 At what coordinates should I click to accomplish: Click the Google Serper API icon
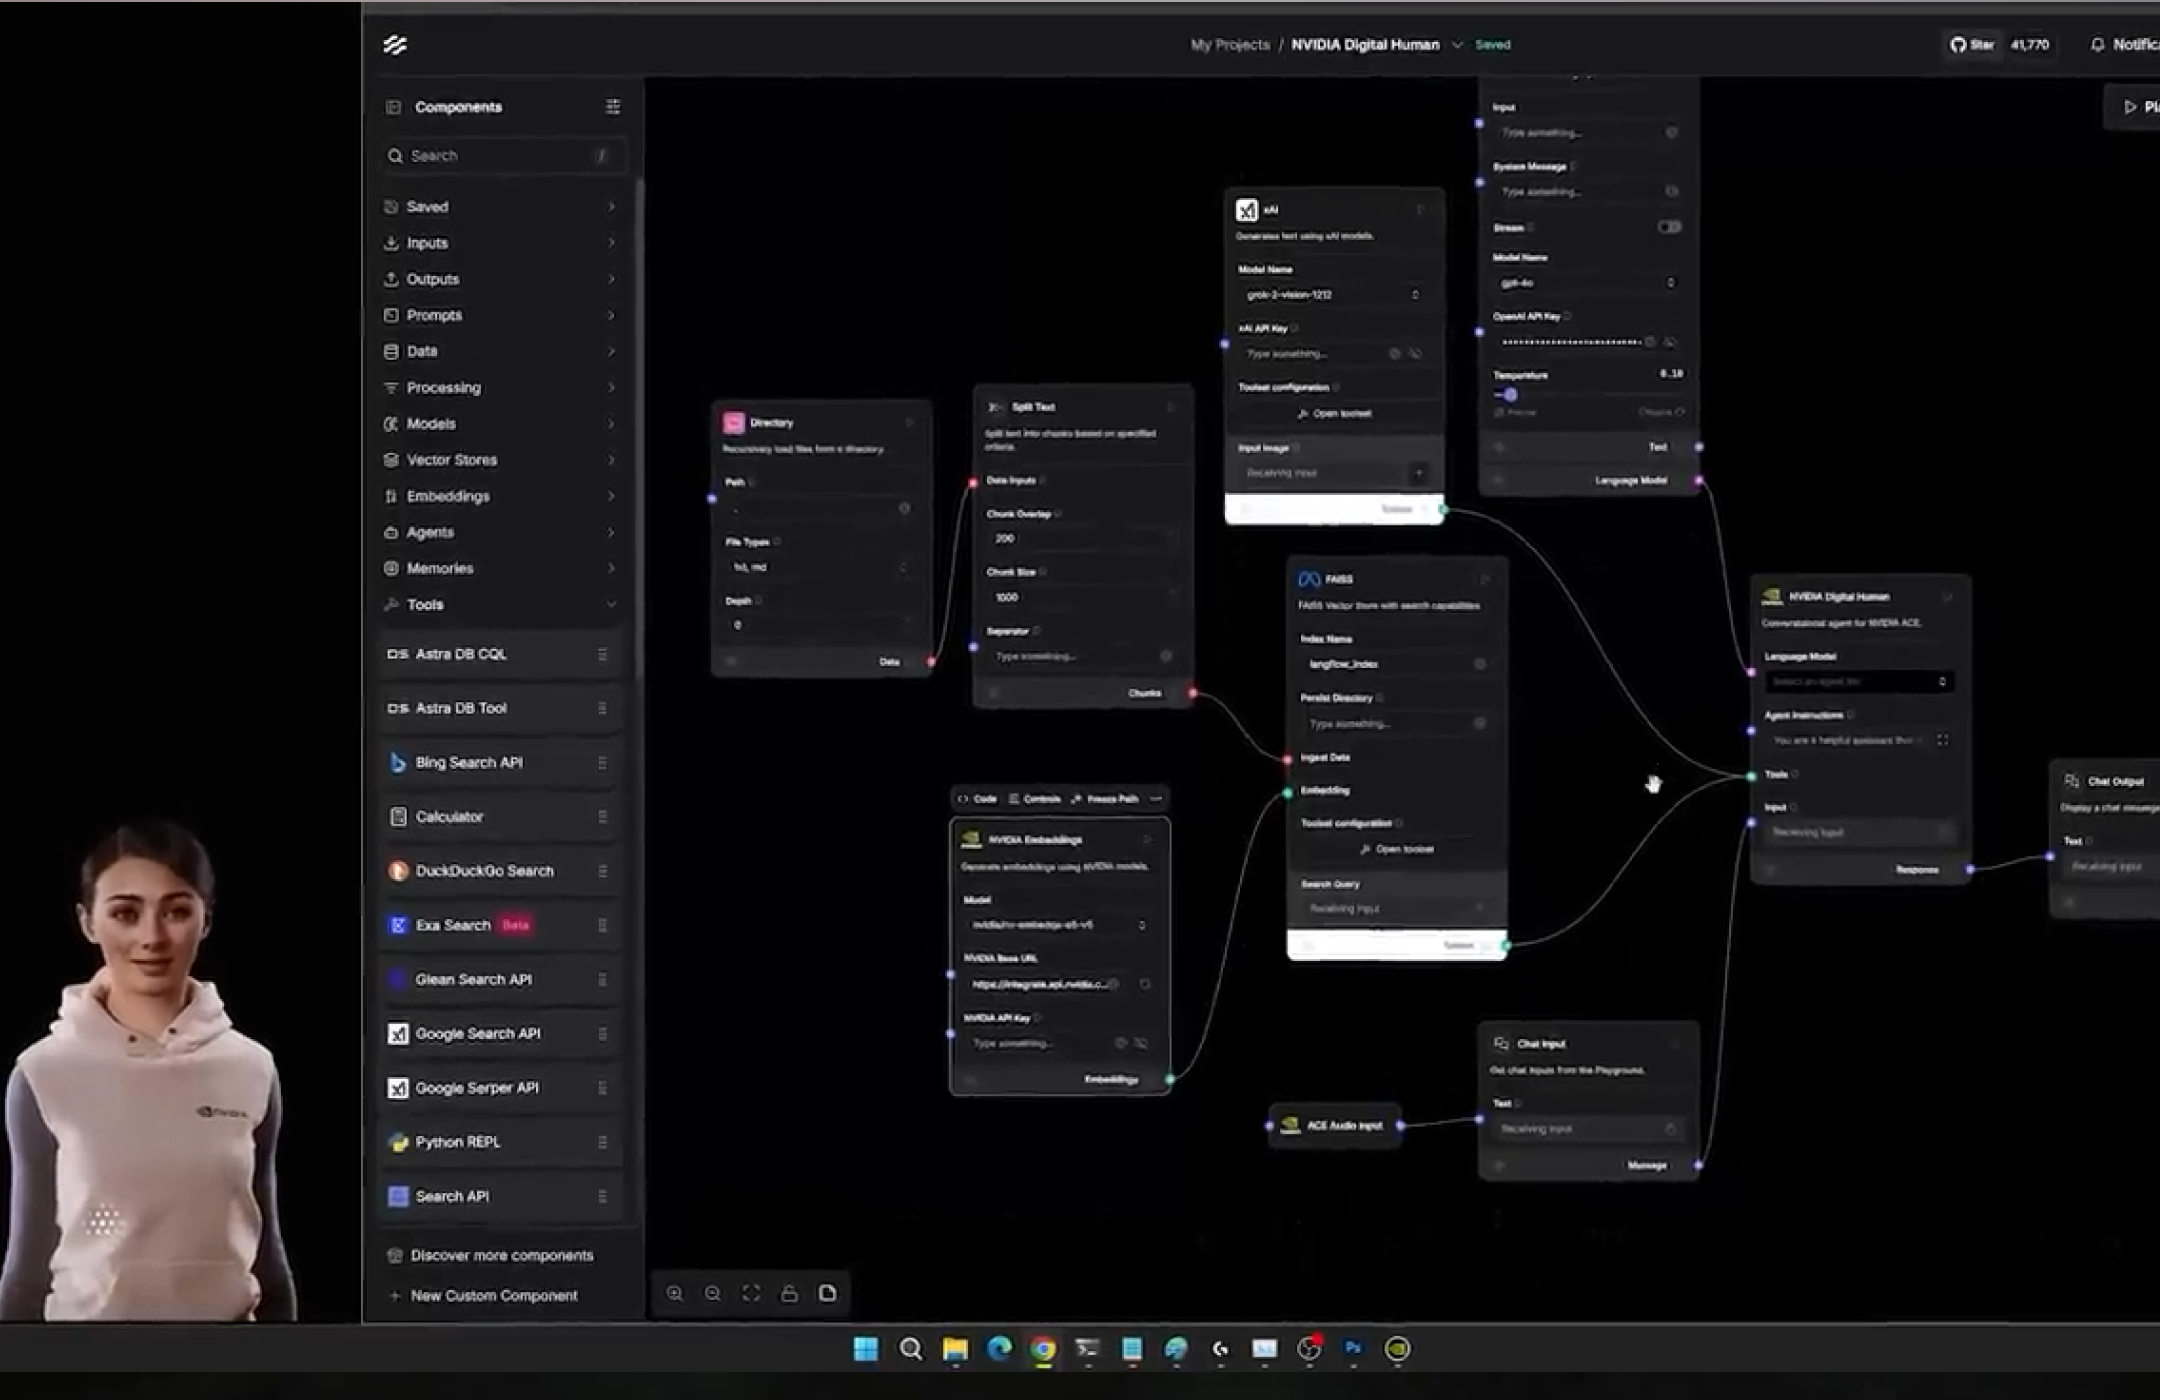(398, 1088)
